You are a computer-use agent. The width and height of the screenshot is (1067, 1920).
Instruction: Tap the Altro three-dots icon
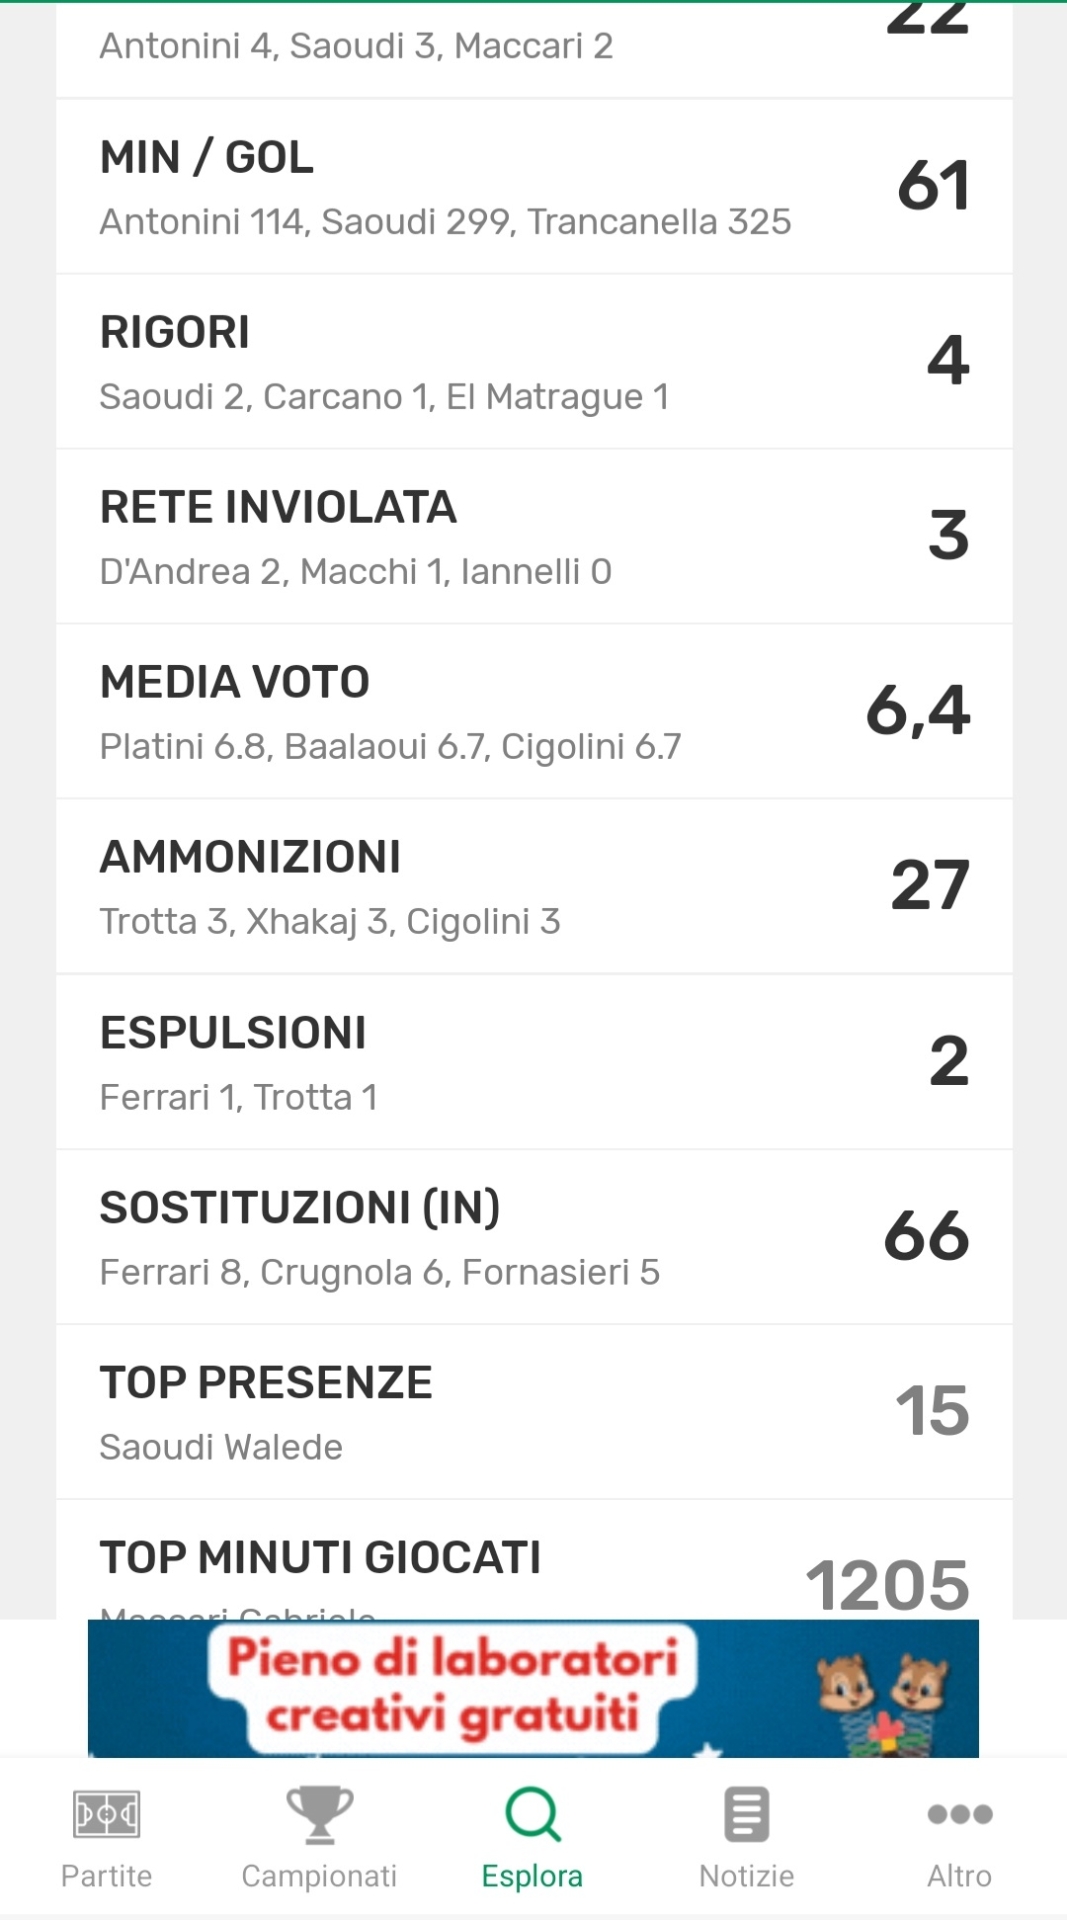959,1814
